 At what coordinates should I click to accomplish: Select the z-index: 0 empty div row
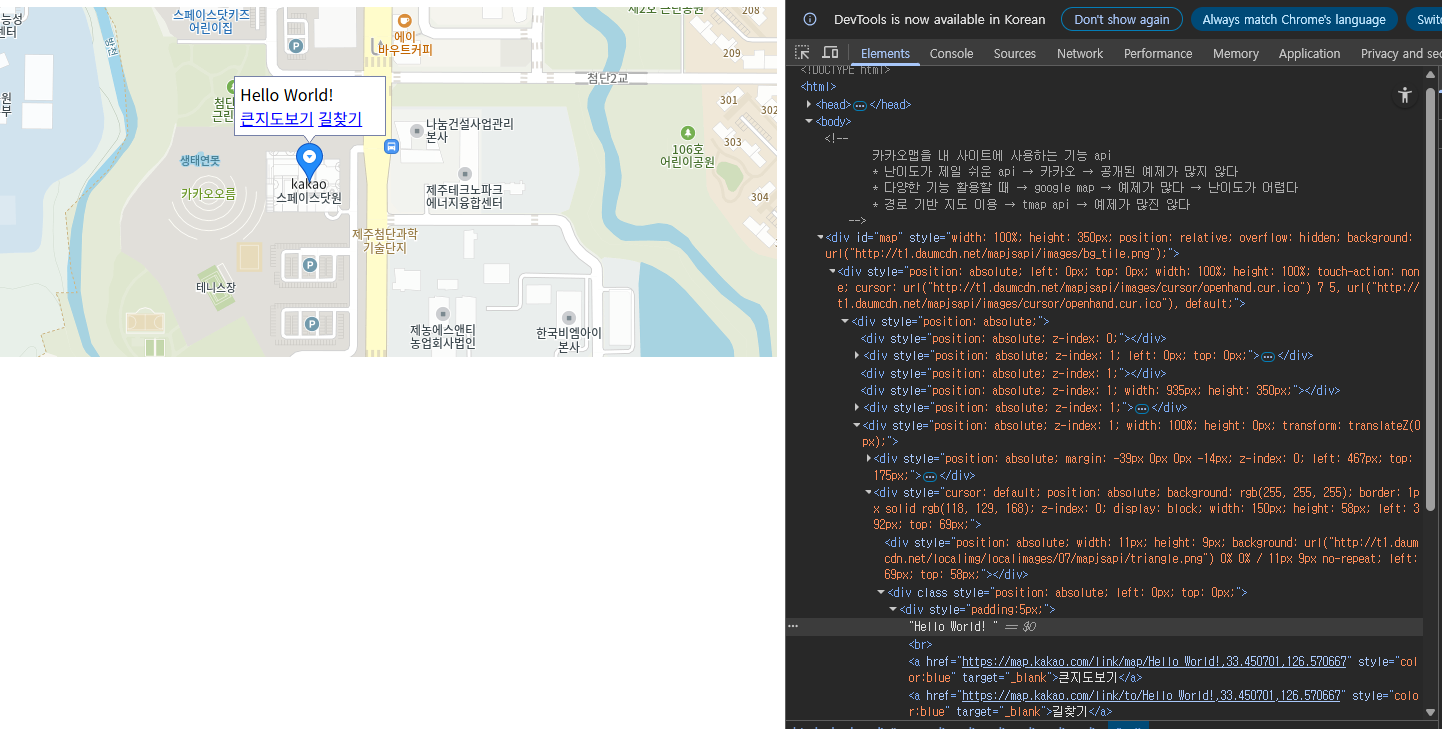coord(1014,339)
